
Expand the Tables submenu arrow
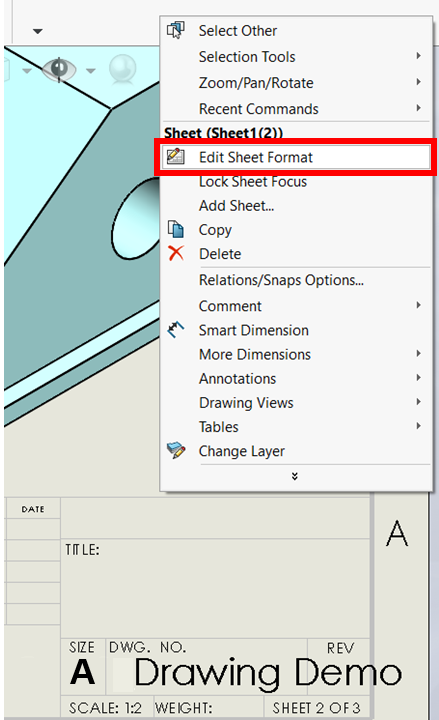[418, 426]
